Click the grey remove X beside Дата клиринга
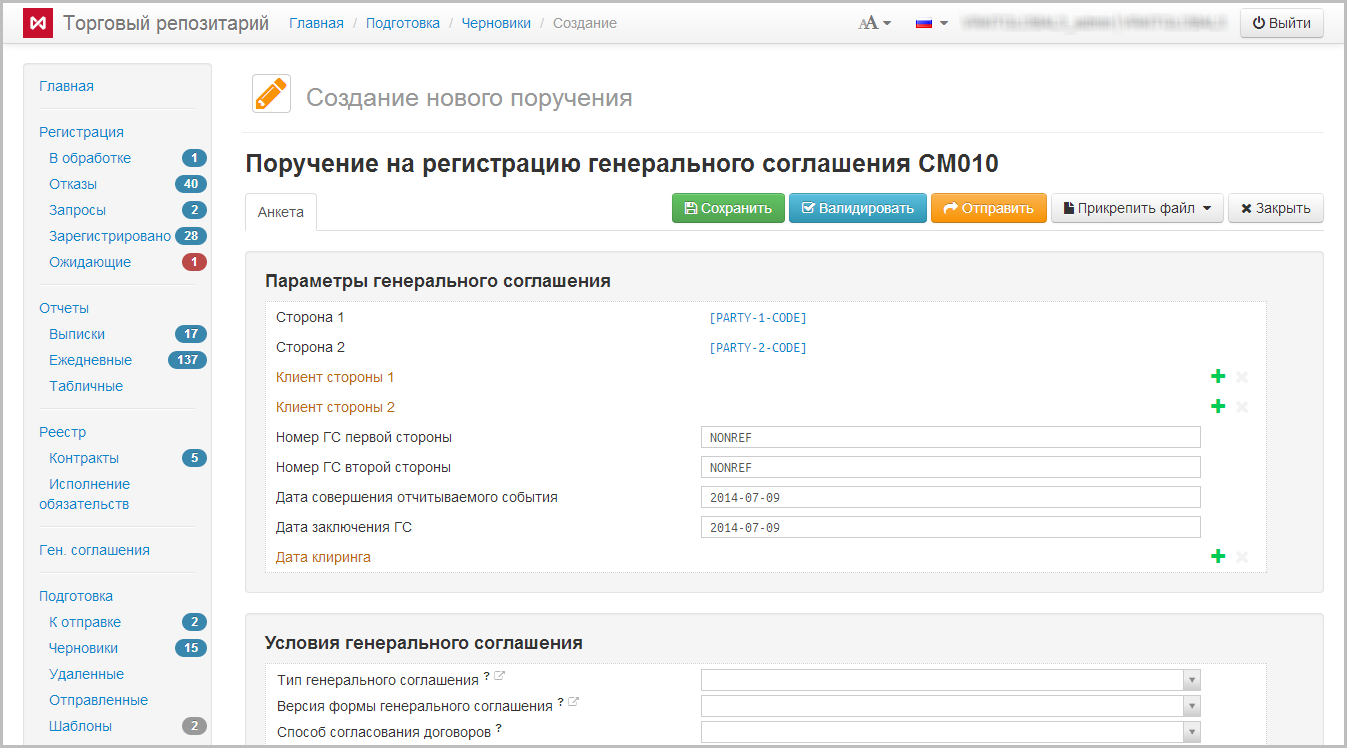 click(x=1242, y=557)
